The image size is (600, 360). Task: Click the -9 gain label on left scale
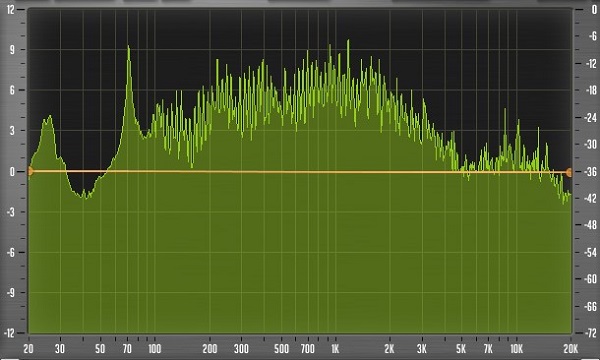pyautogui.click(x=10, y=293)
